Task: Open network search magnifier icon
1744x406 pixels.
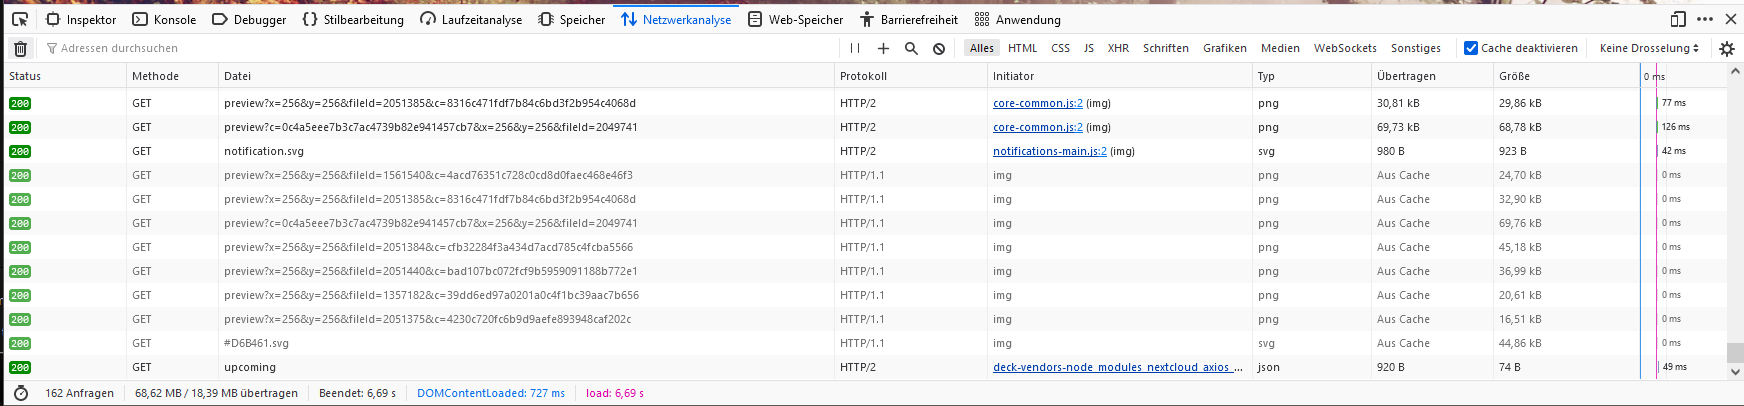Action: (911, 48)
